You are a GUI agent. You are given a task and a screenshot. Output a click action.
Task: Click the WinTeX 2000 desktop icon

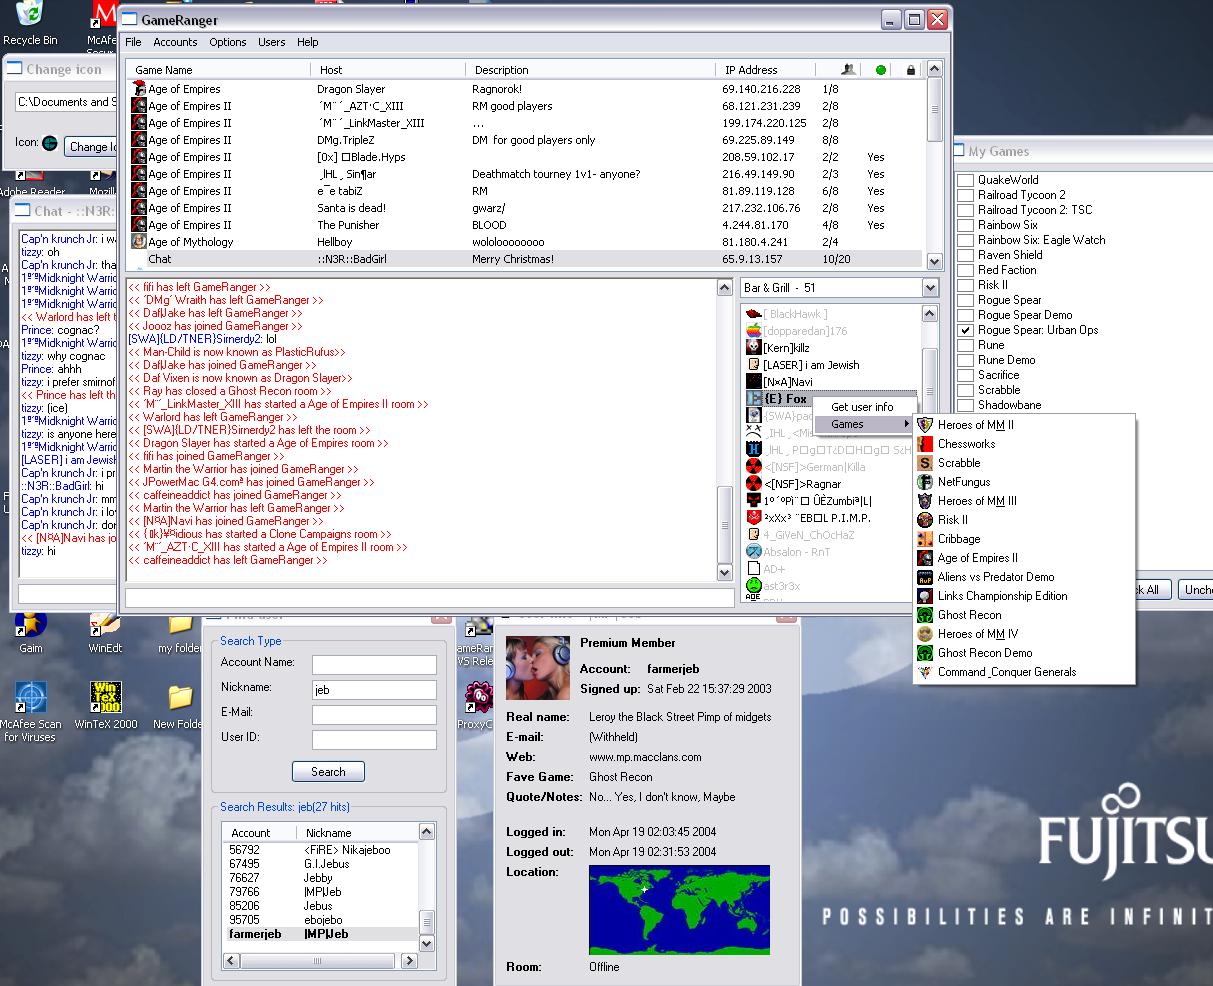click(x=105, y=697)
